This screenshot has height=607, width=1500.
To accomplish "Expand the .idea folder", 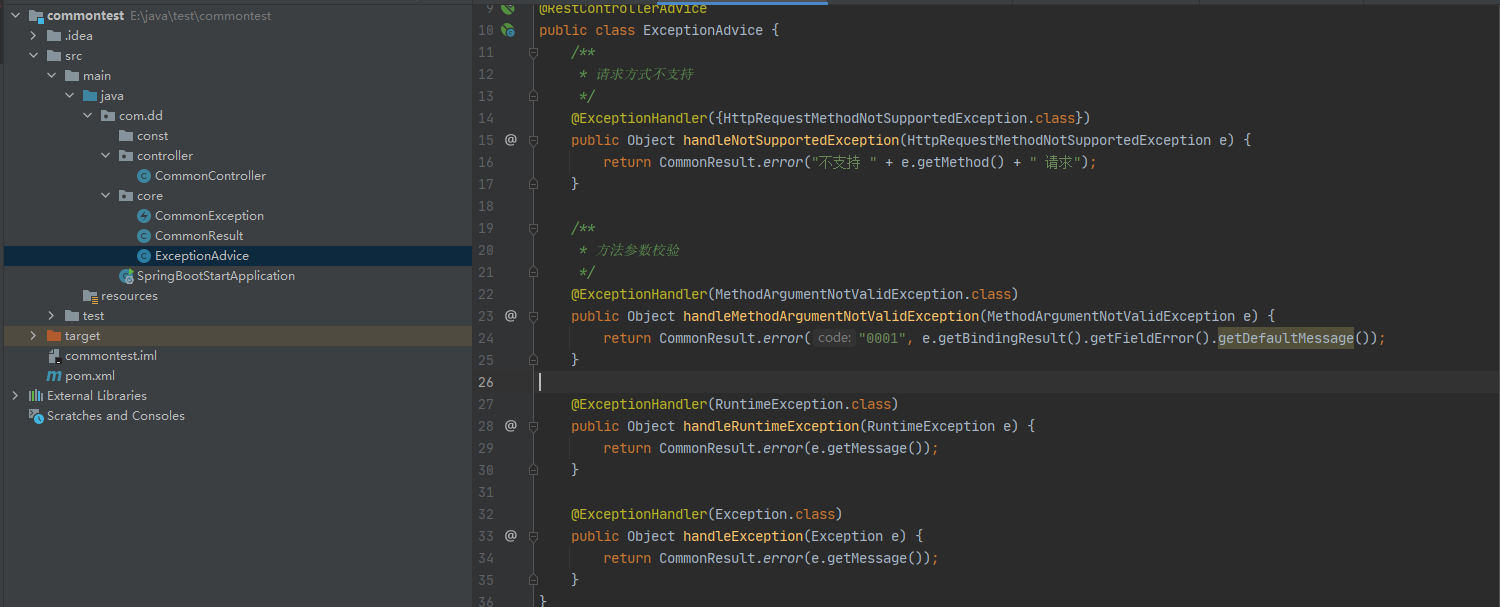I will coord(33,36).
